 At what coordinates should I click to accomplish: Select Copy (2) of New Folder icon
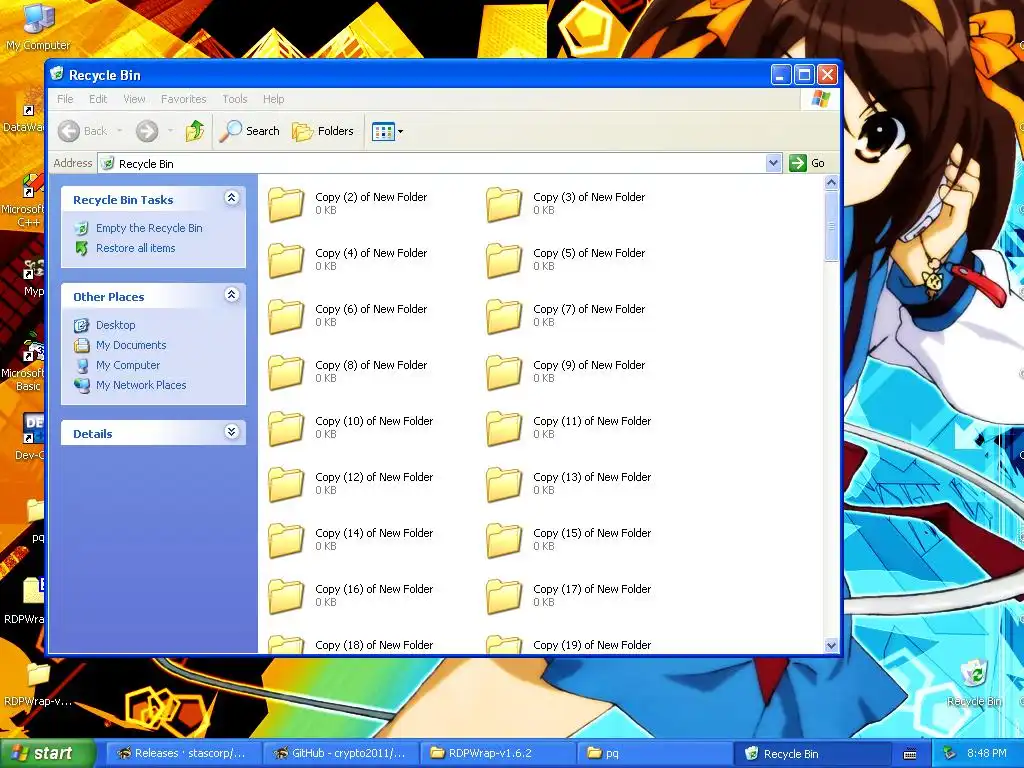coord(286,204)
